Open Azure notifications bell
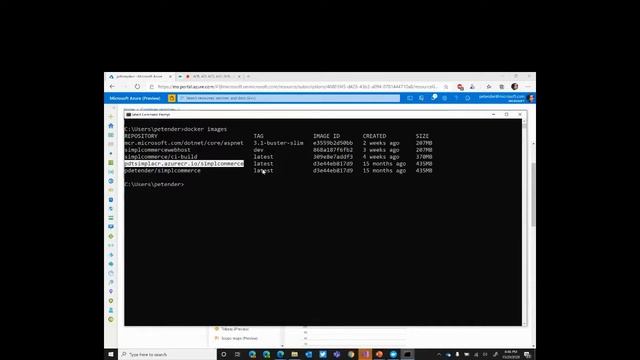Viewport: 640px width, 360px height. coord(433,98)
